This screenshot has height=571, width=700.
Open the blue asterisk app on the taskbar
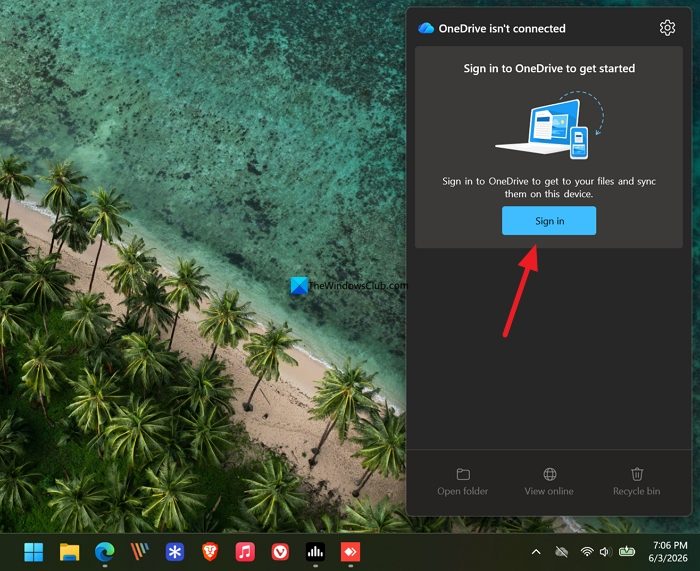(175, 552)
